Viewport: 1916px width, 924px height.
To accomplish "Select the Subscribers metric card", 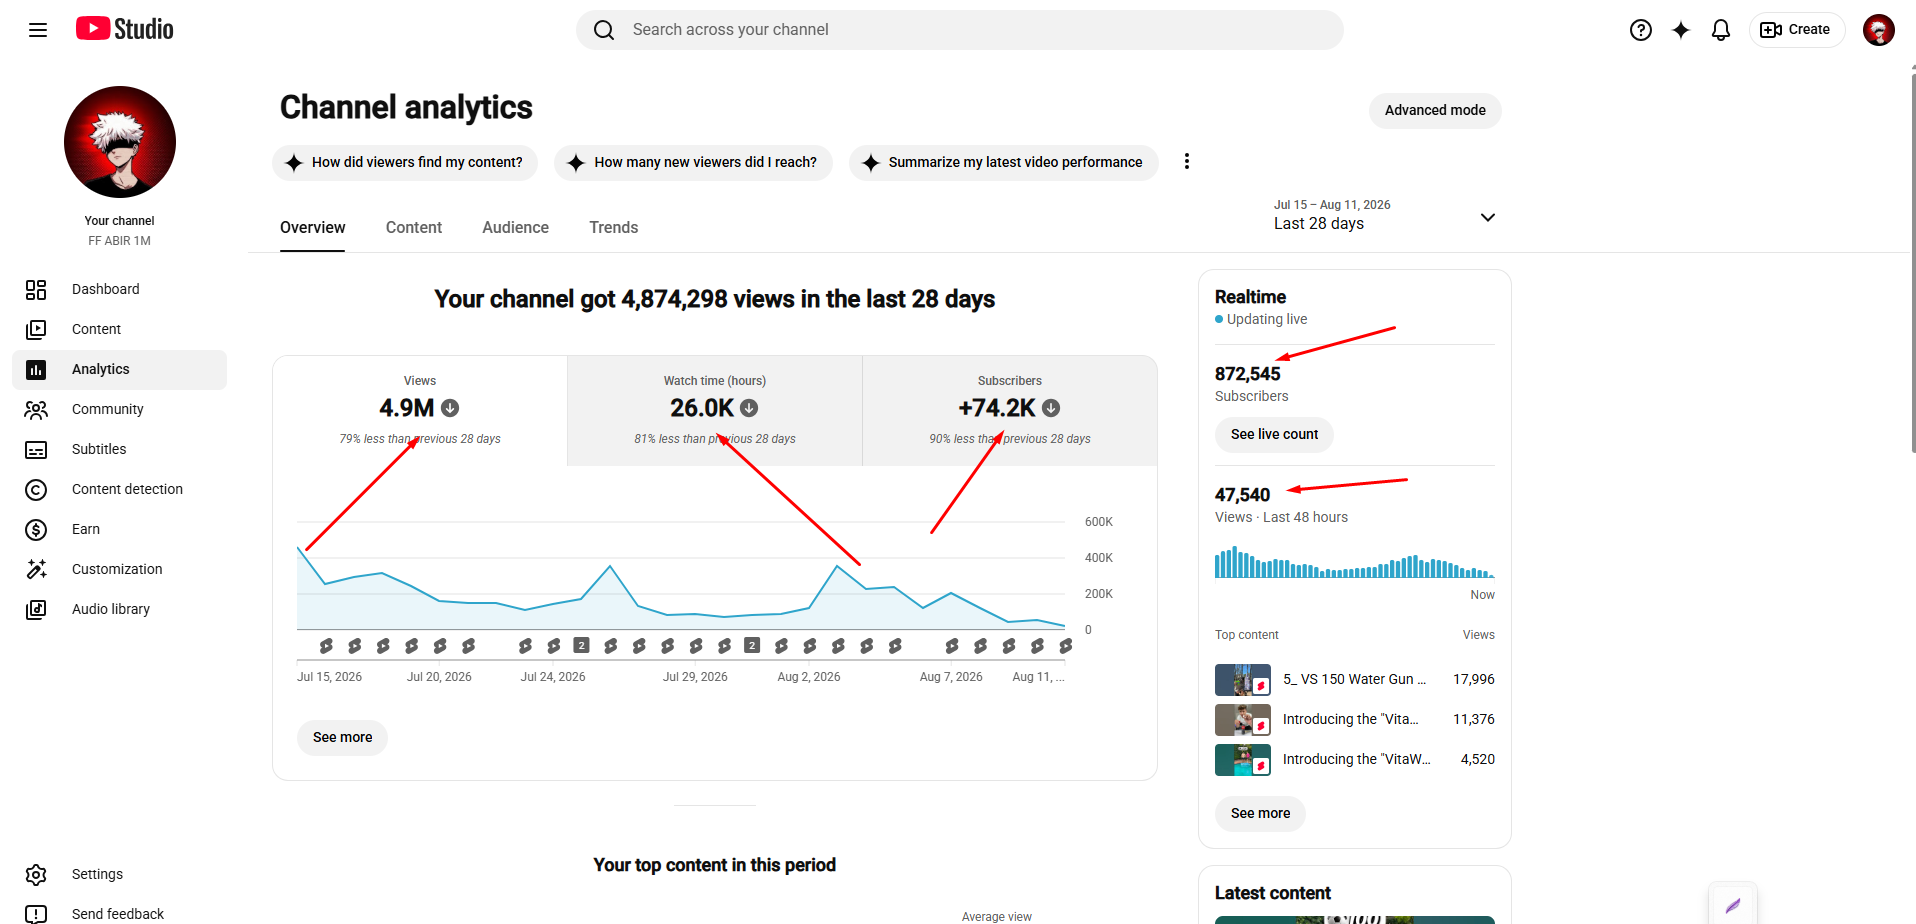I will (x=1010, y=410).
